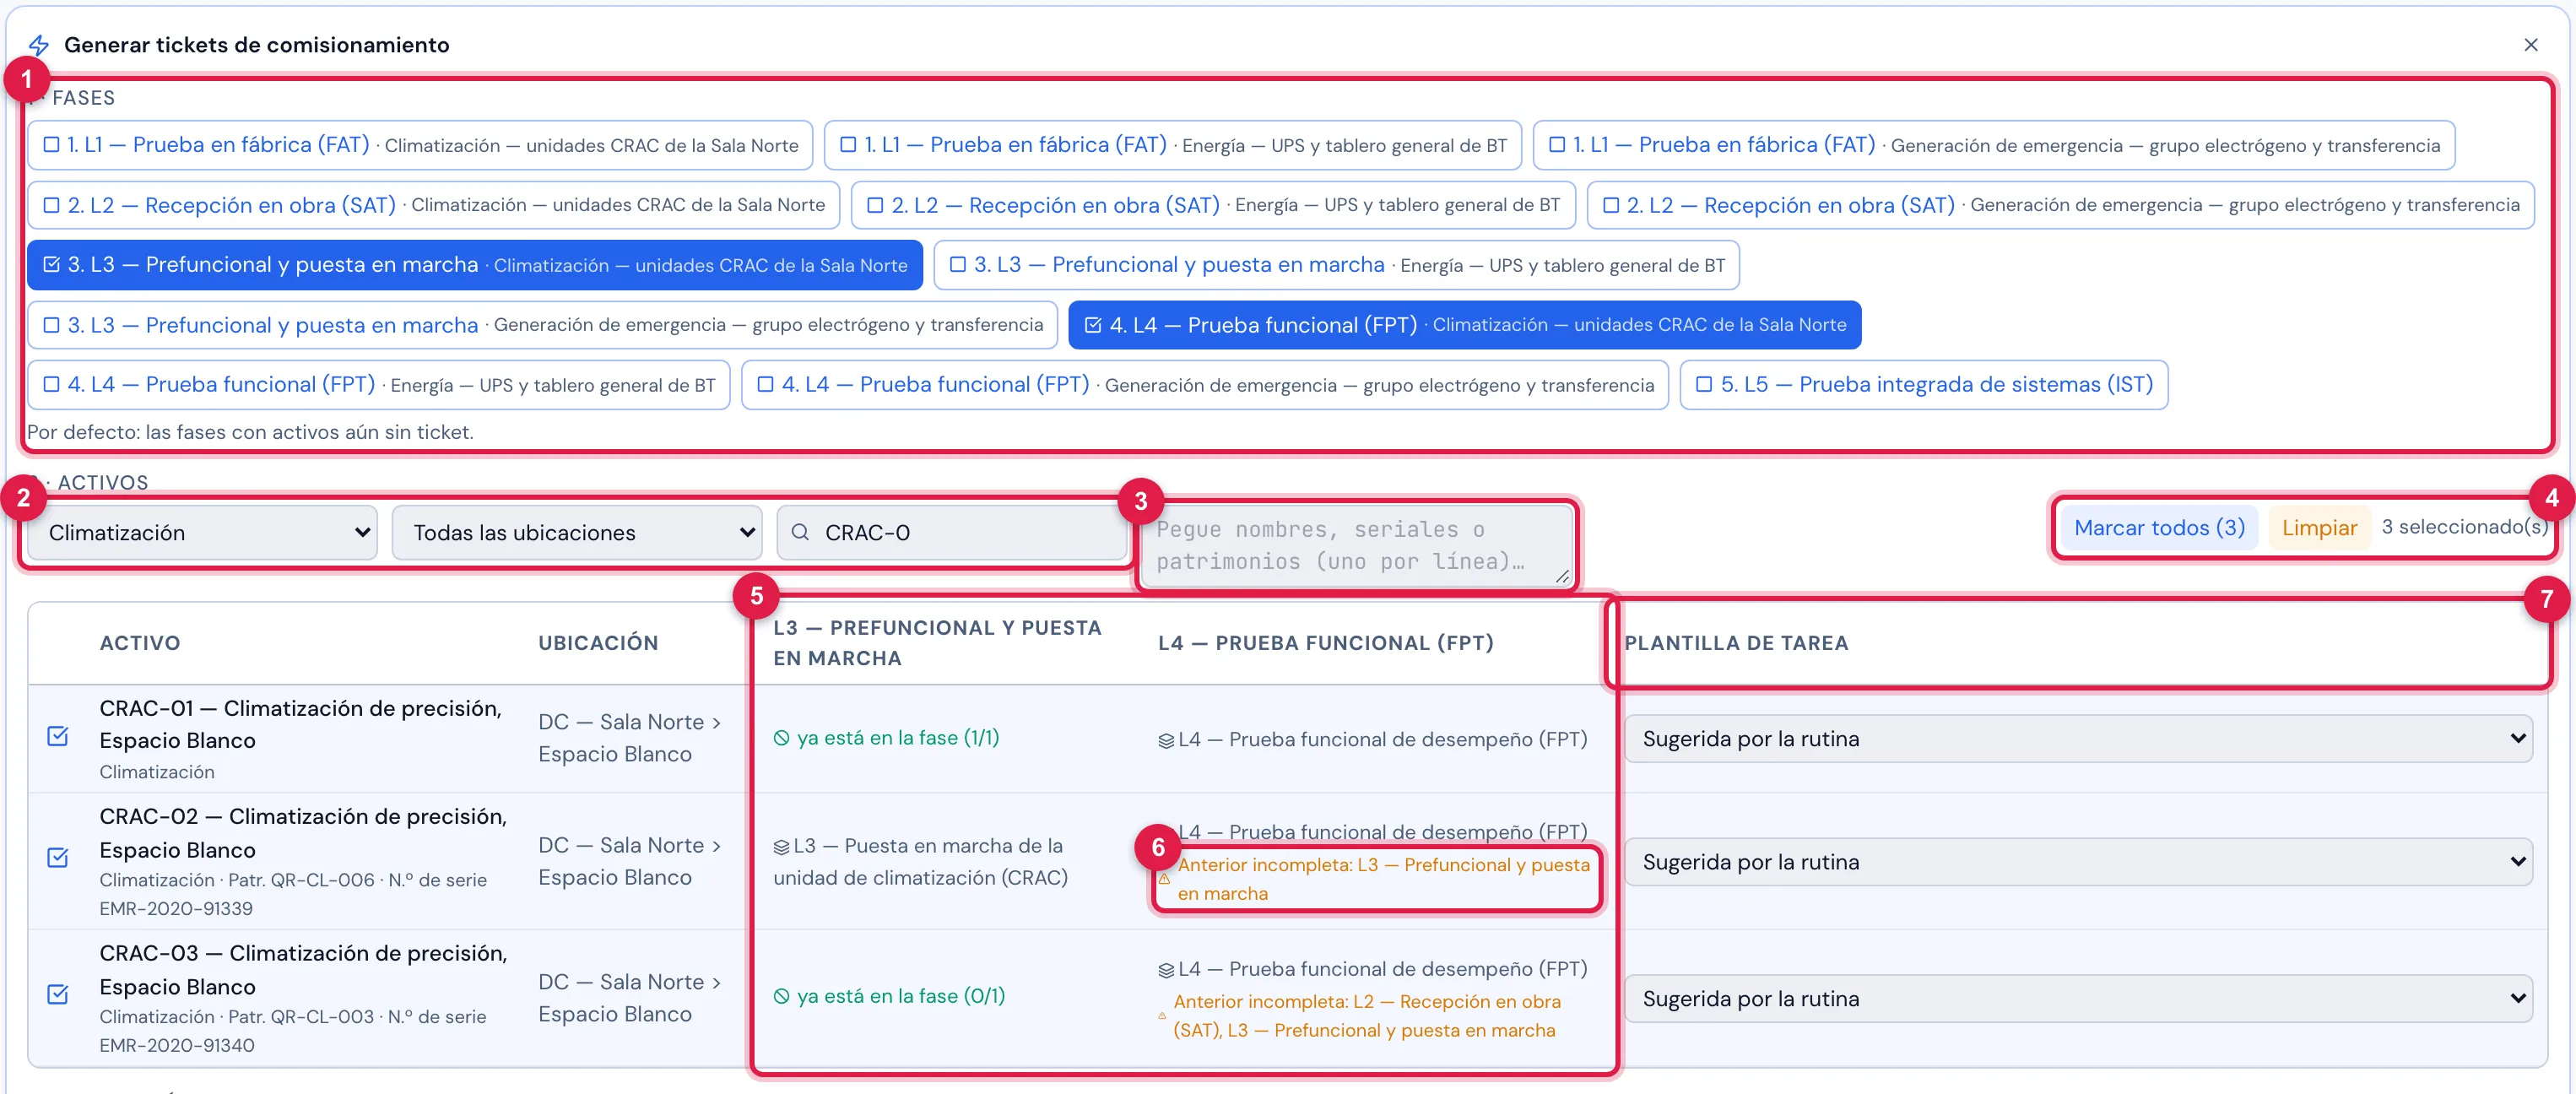Open task template dropdown for CRAC-01

[x=2078, y=739]
